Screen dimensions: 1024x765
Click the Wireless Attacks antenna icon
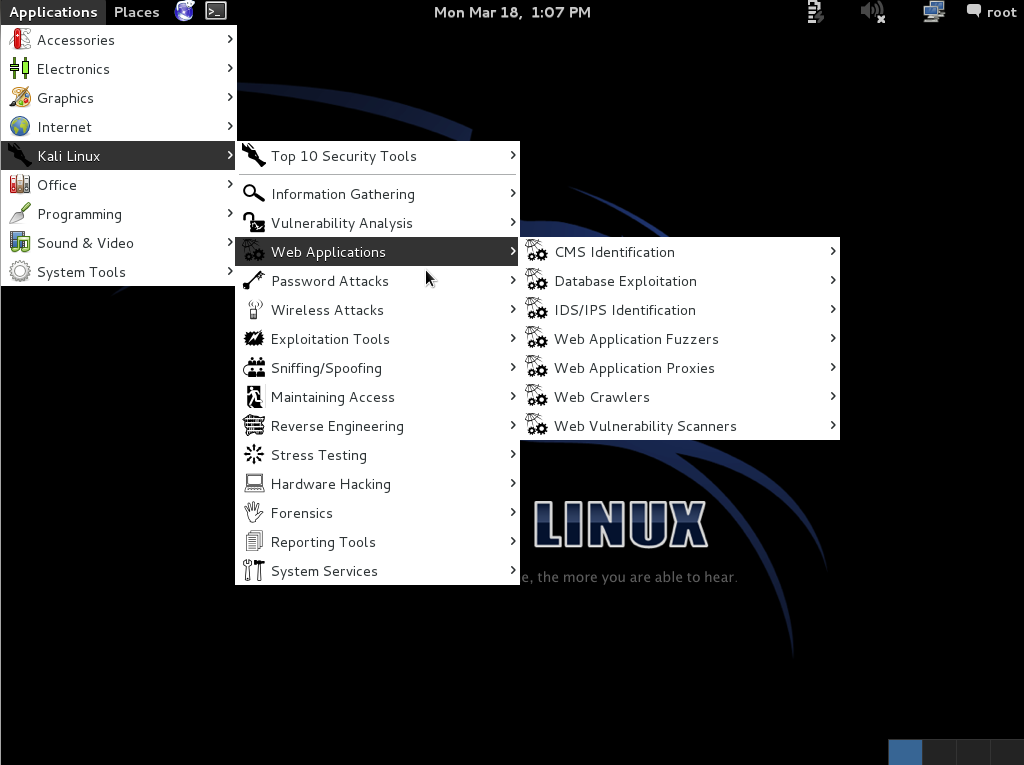[254, 310]
